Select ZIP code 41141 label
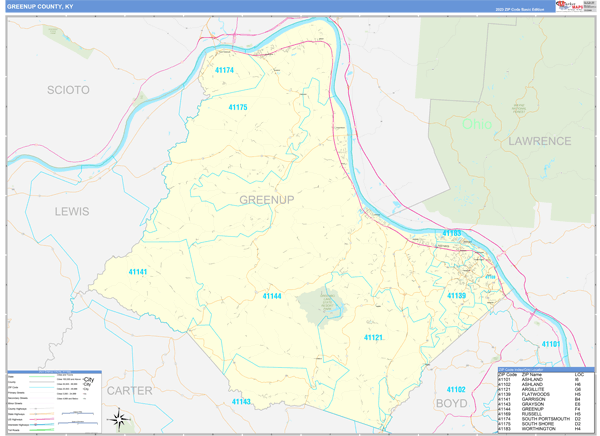Image resolution: width=600 pixels, height=436 pixels. point(138,272)
